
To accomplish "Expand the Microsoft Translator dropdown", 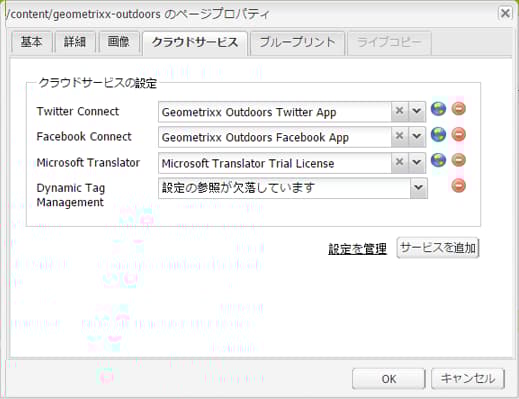I will click(417, 162).
